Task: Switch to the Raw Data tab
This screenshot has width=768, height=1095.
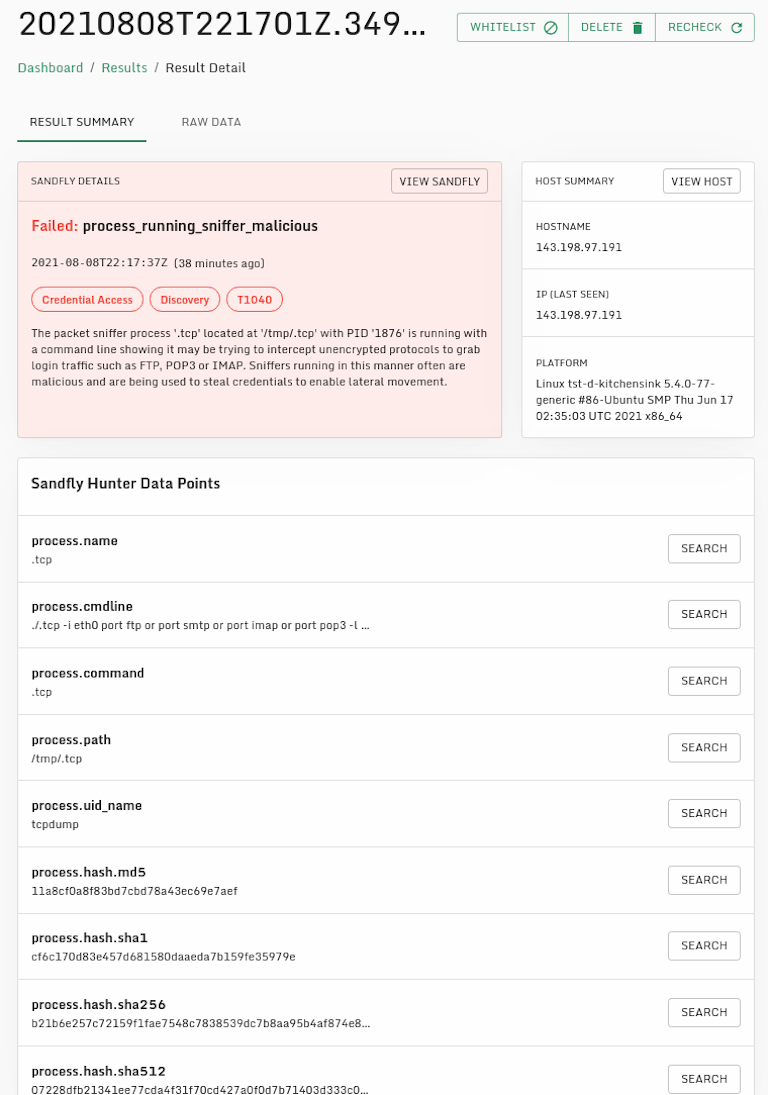Action: click(x=211, y=122)
